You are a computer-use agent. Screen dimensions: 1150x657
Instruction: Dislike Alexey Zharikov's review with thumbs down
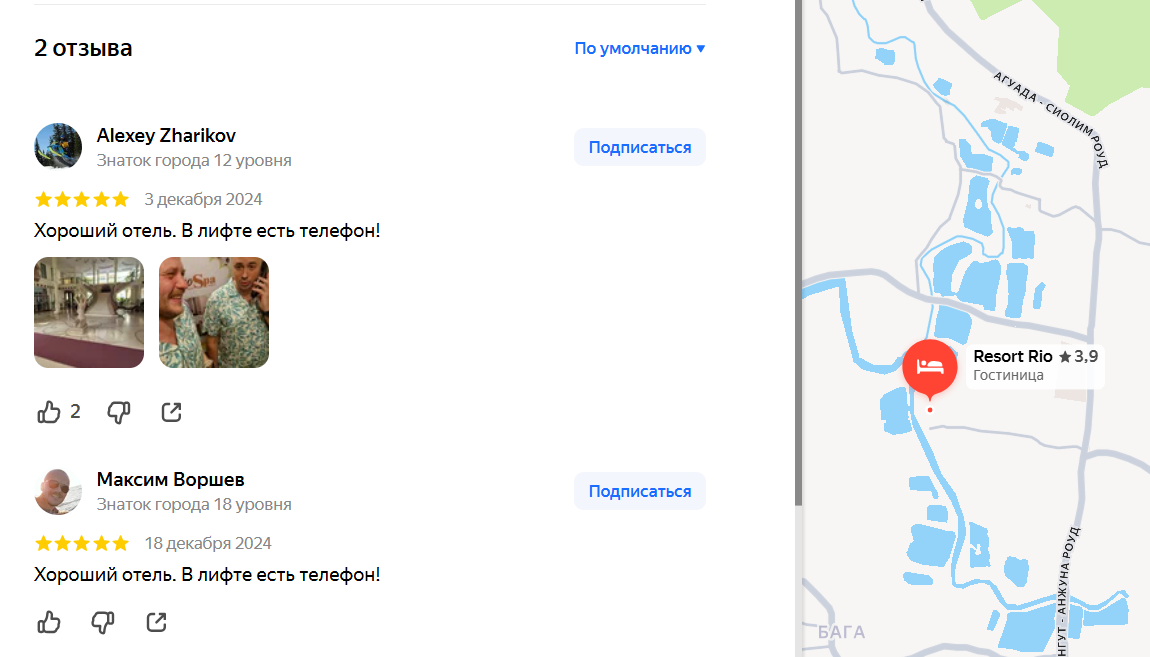click(x=119, y=412)
